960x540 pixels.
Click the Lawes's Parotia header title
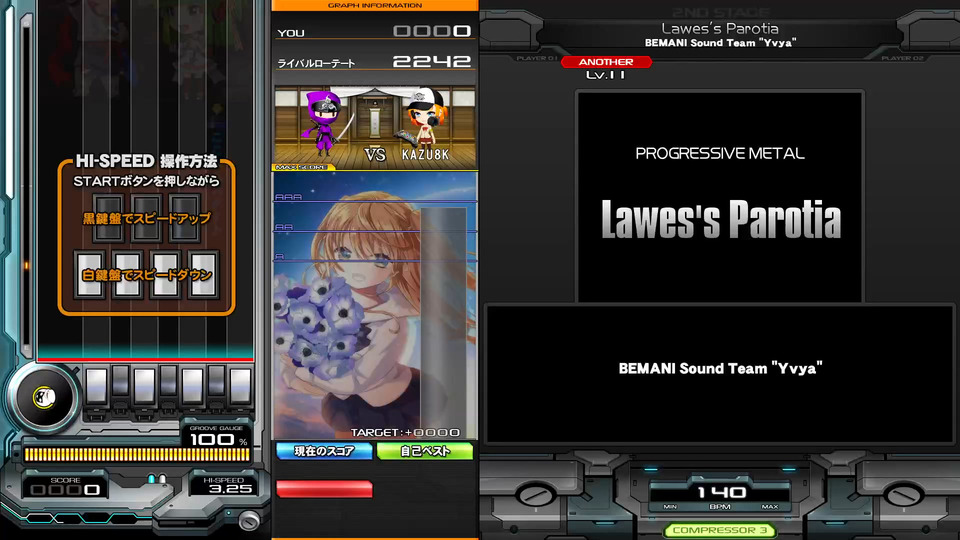click(x=720, y=28)
